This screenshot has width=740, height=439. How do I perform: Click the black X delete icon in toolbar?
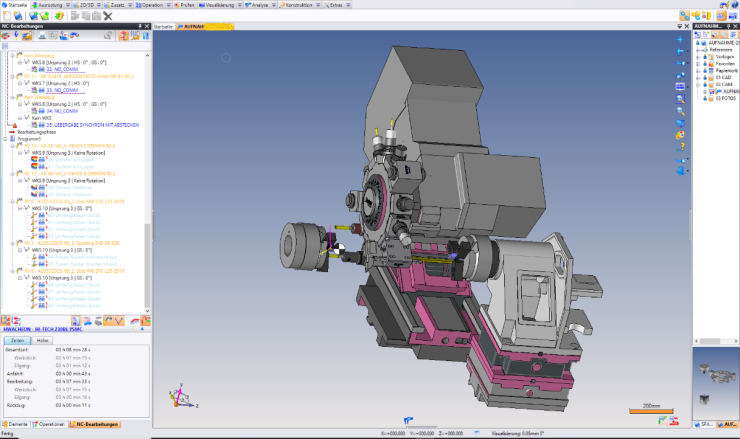108,16
